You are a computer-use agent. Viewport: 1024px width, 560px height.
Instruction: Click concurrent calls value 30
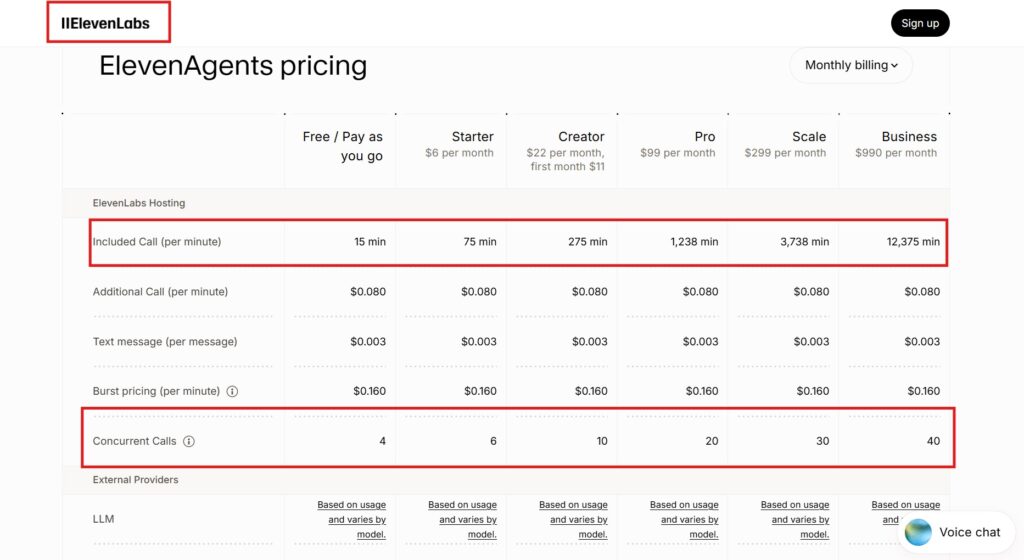click(823, 441)
